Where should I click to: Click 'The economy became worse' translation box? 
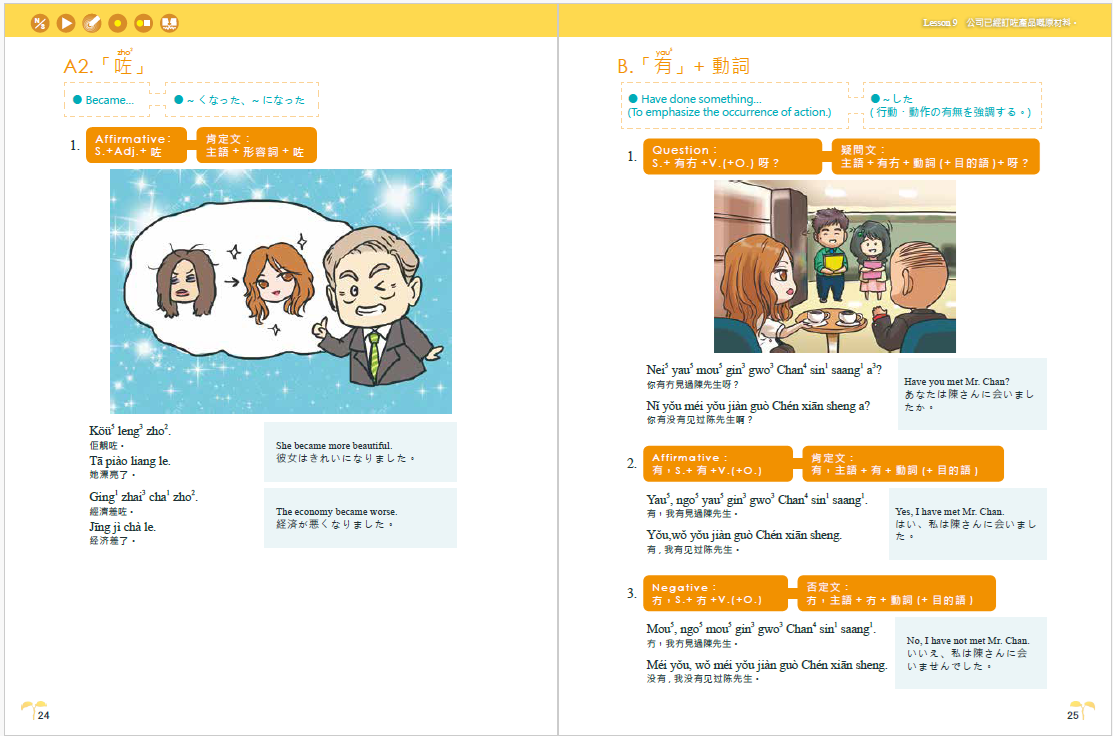click(x=360, y=517)
